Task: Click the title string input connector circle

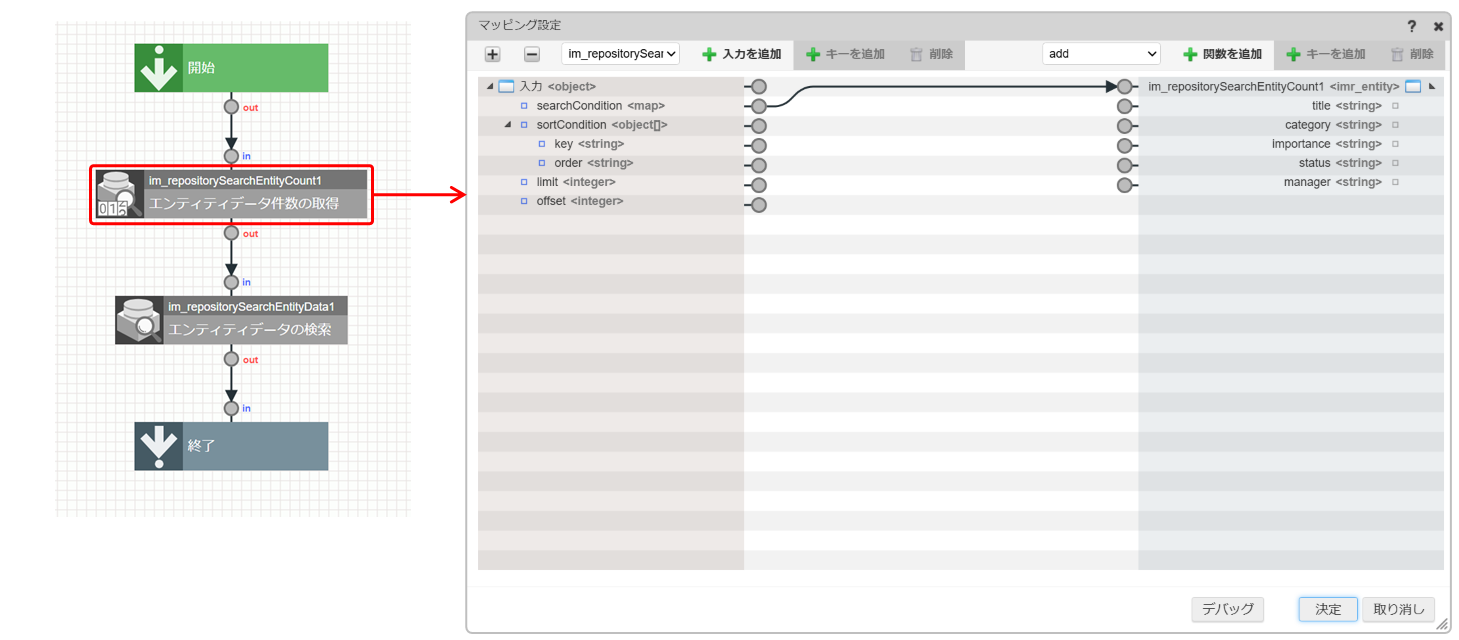Action: 1125,106
